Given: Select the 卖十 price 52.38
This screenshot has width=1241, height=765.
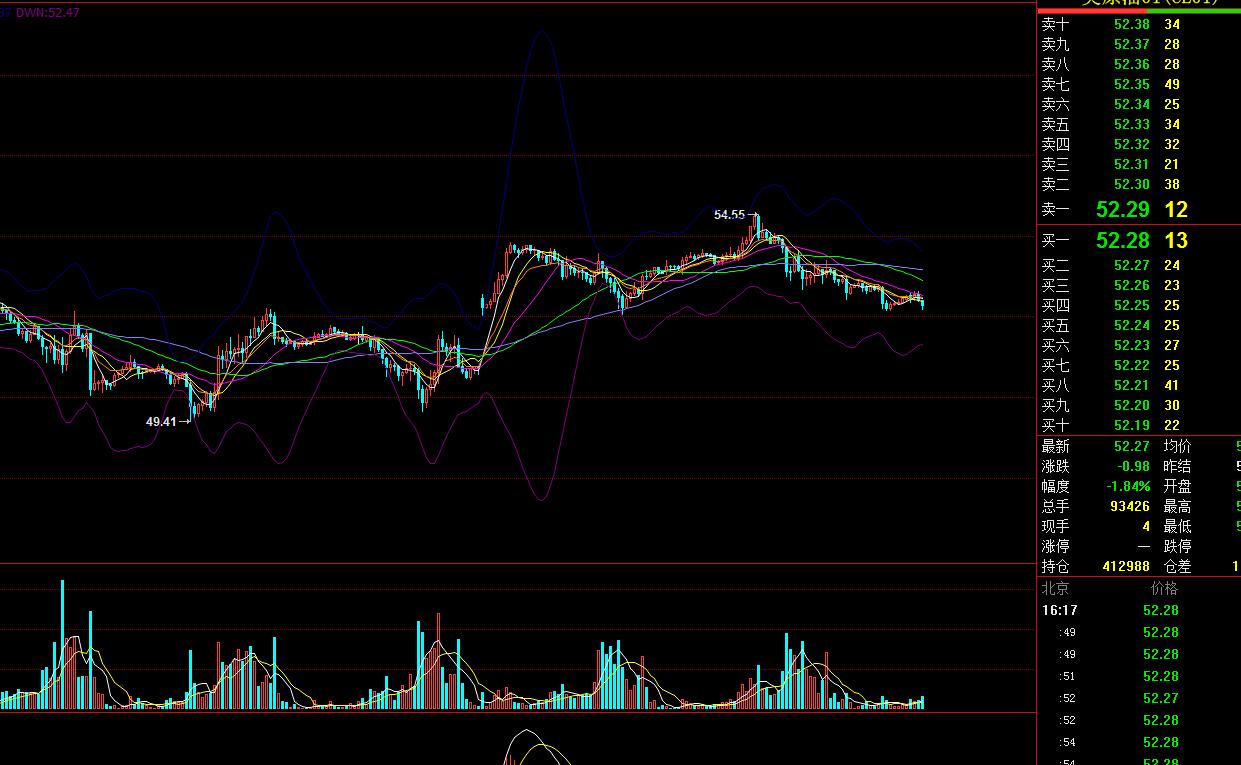Looking at the screenshot, I should pos(1132,24).
